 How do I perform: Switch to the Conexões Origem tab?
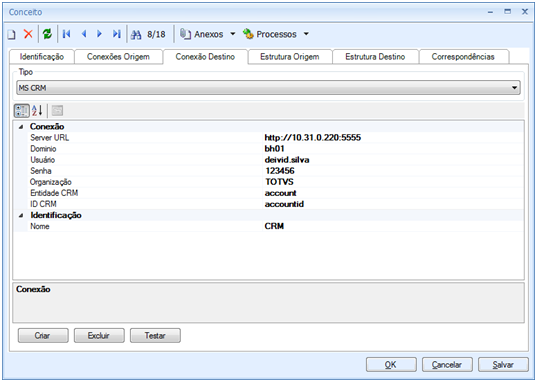point(118,57)
